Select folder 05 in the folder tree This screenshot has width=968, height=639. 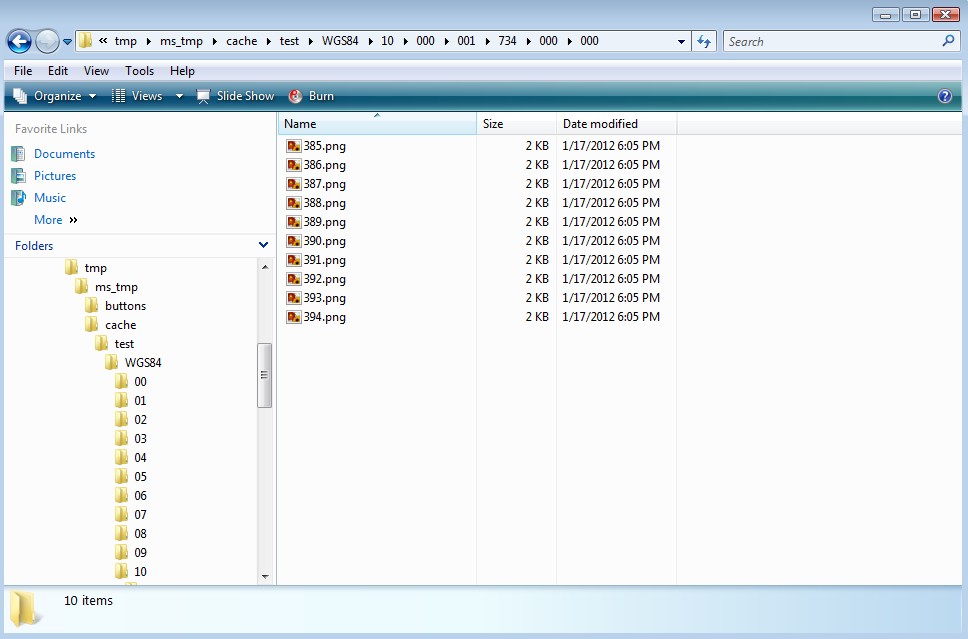click(139, 477)
